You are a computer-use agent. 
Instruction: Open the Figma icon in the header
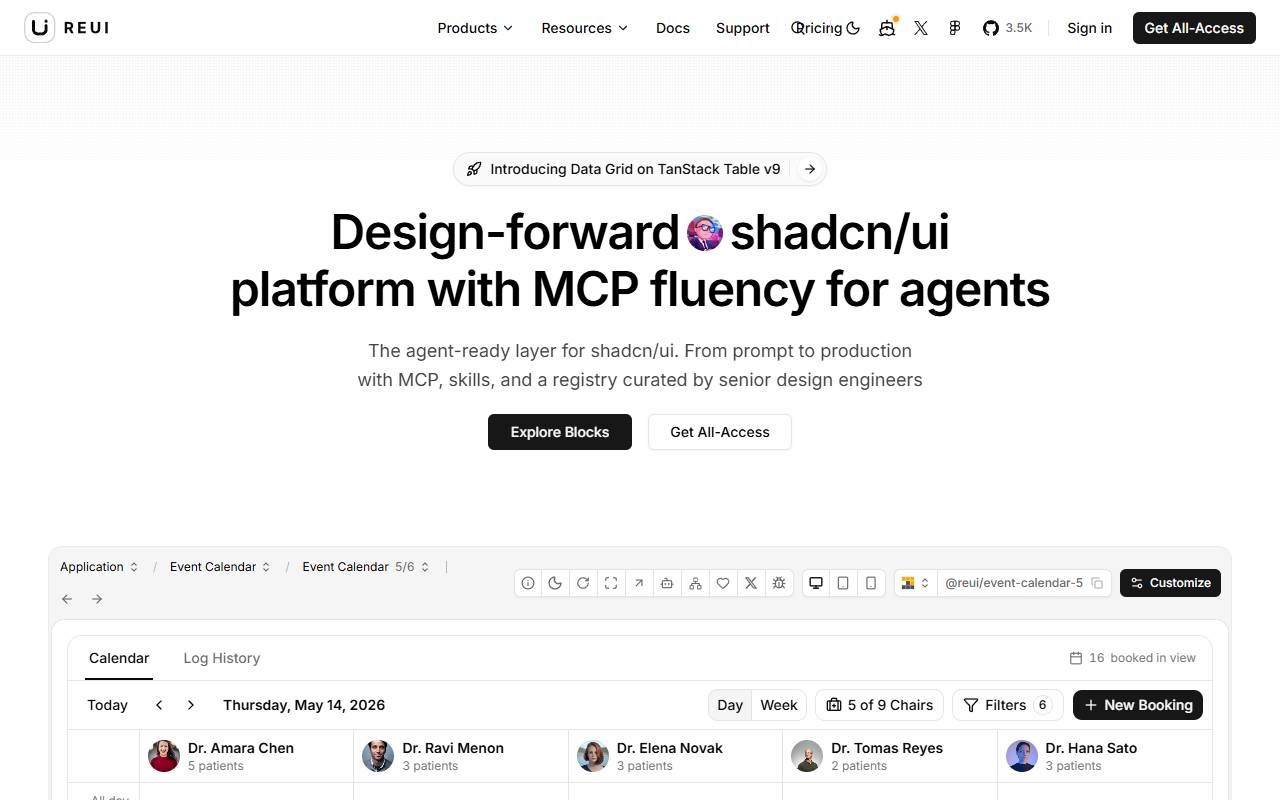coord(955,28)
